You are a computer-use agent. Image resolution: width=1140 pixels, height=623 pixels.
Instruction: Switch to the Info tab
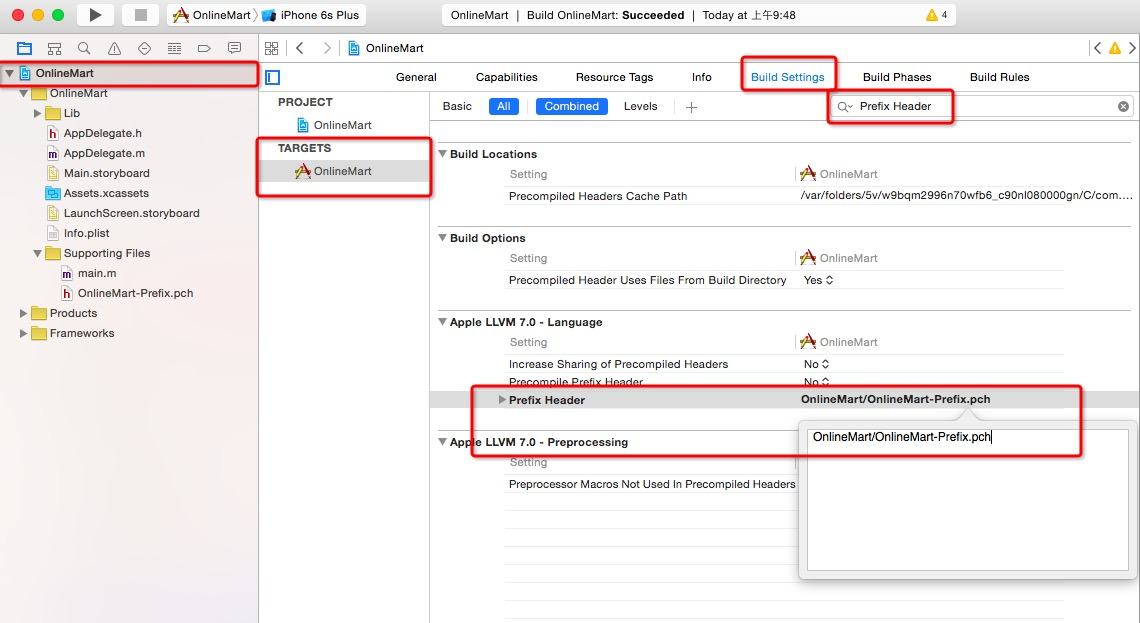click(x=702, y=77)
